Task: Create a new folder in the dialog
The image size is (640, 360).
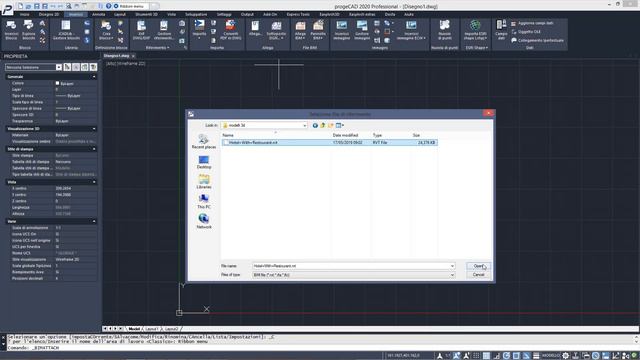Action: pos(331,125)
